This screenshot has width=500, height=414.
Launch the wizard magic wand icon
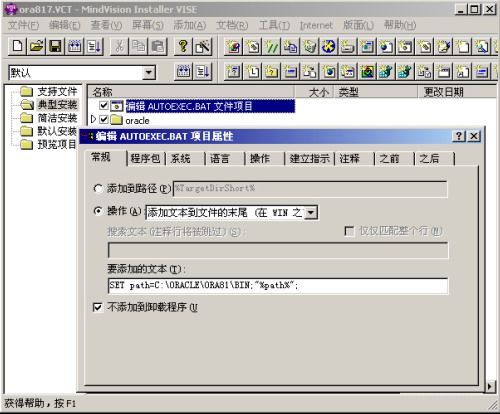203,46
